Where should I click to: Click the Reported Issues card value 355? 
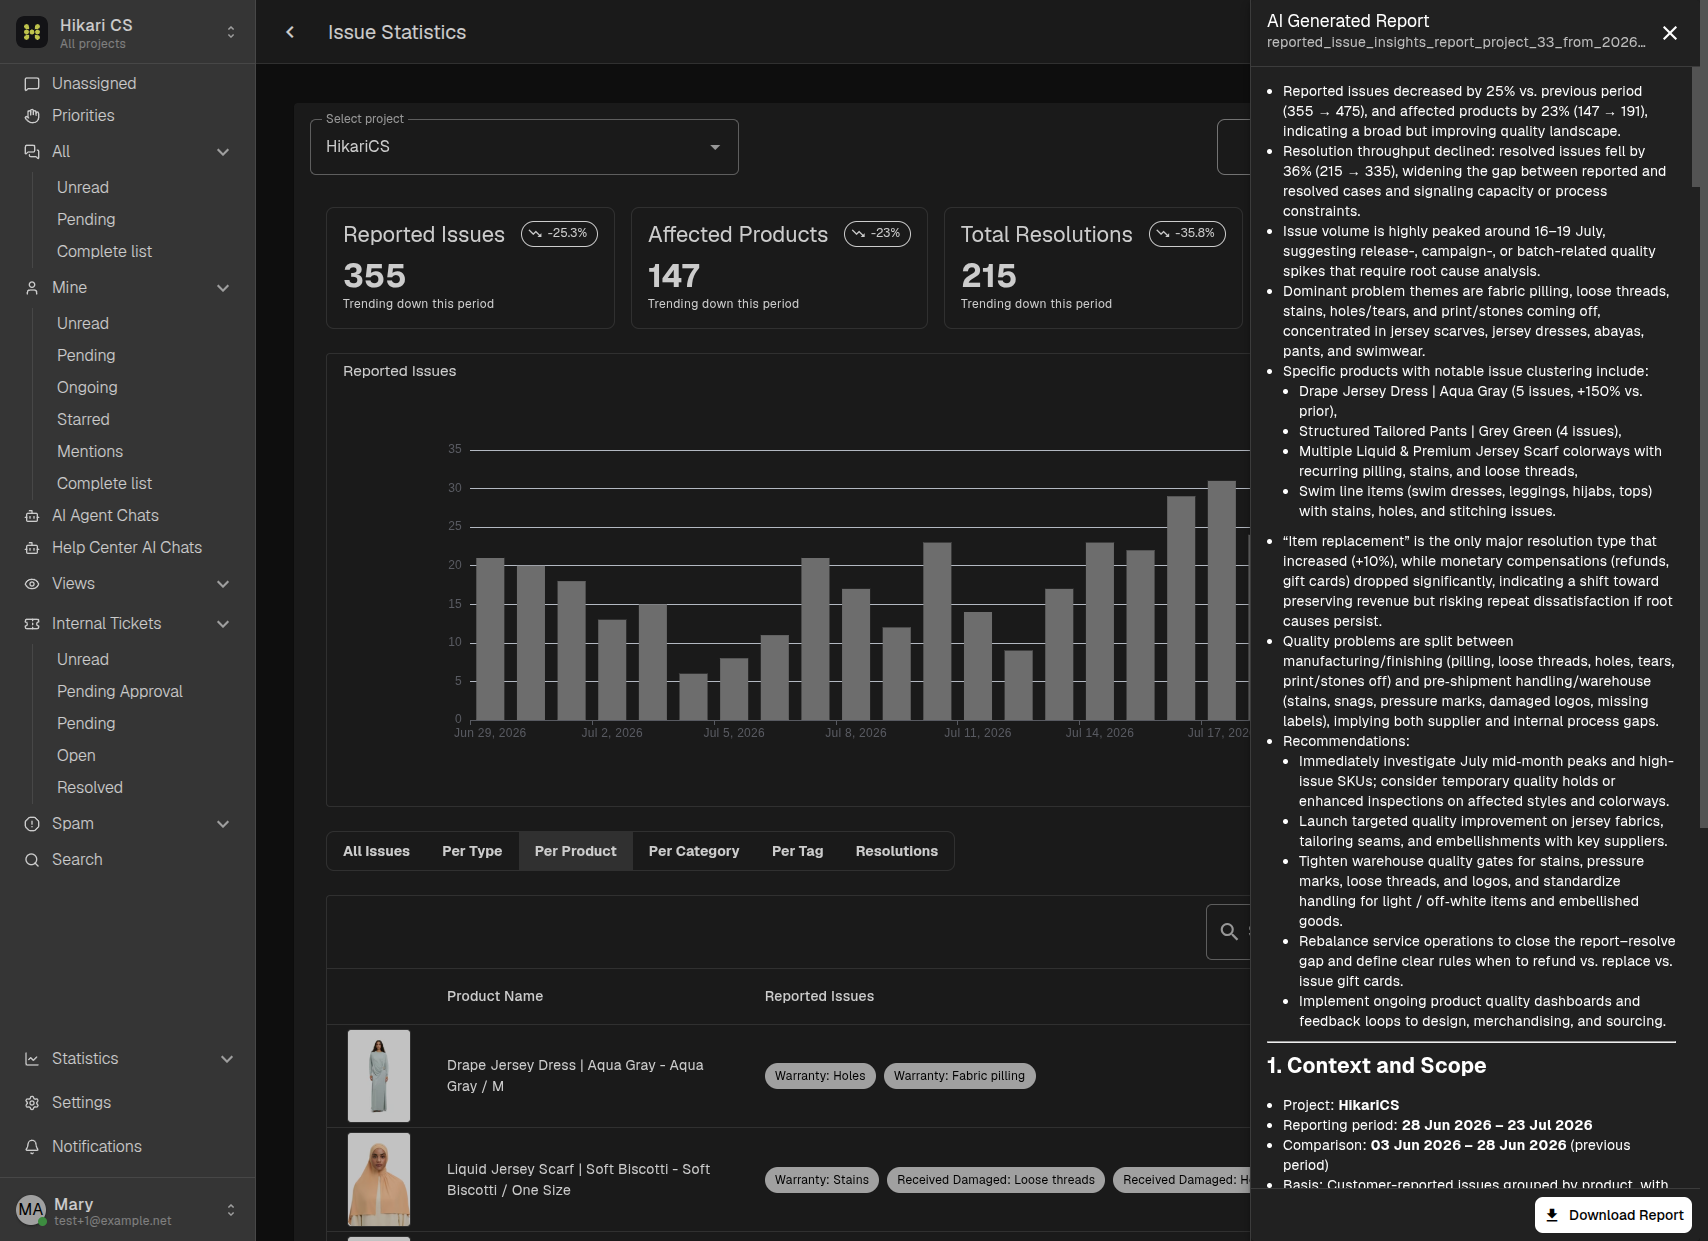coord(374,276)
